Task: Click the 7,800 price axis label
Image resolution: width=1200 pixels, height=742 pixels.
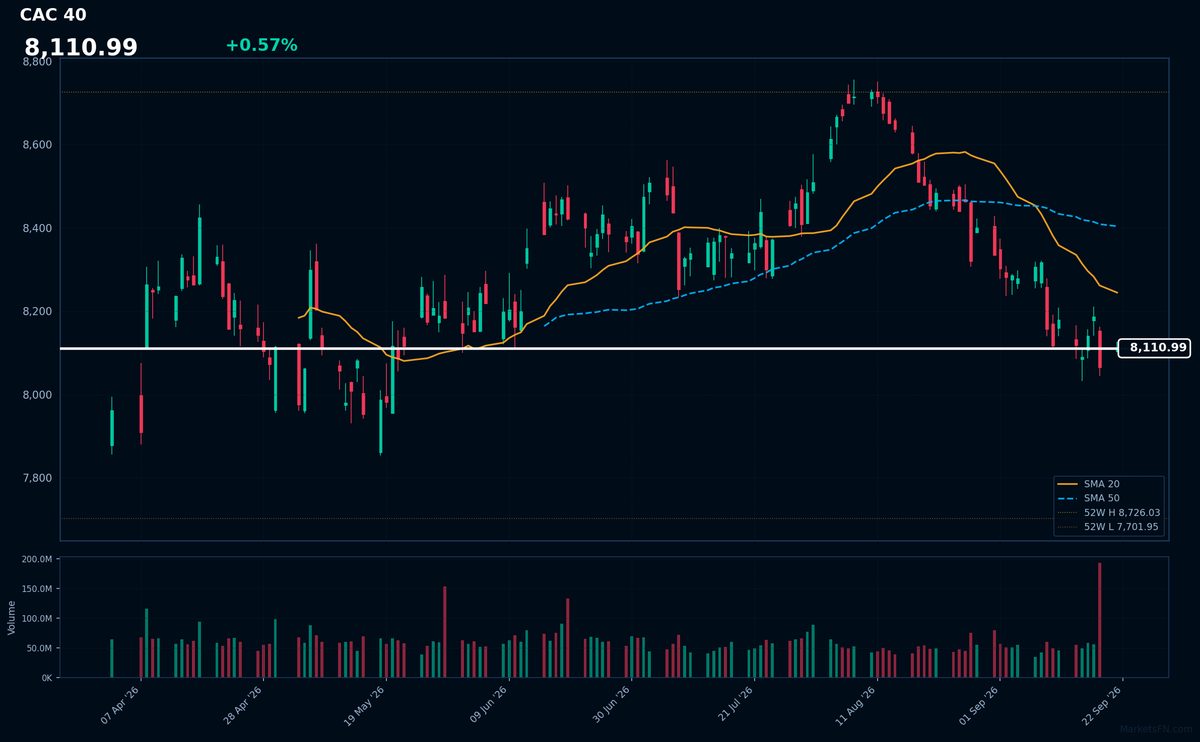Action: coord(37,478)
